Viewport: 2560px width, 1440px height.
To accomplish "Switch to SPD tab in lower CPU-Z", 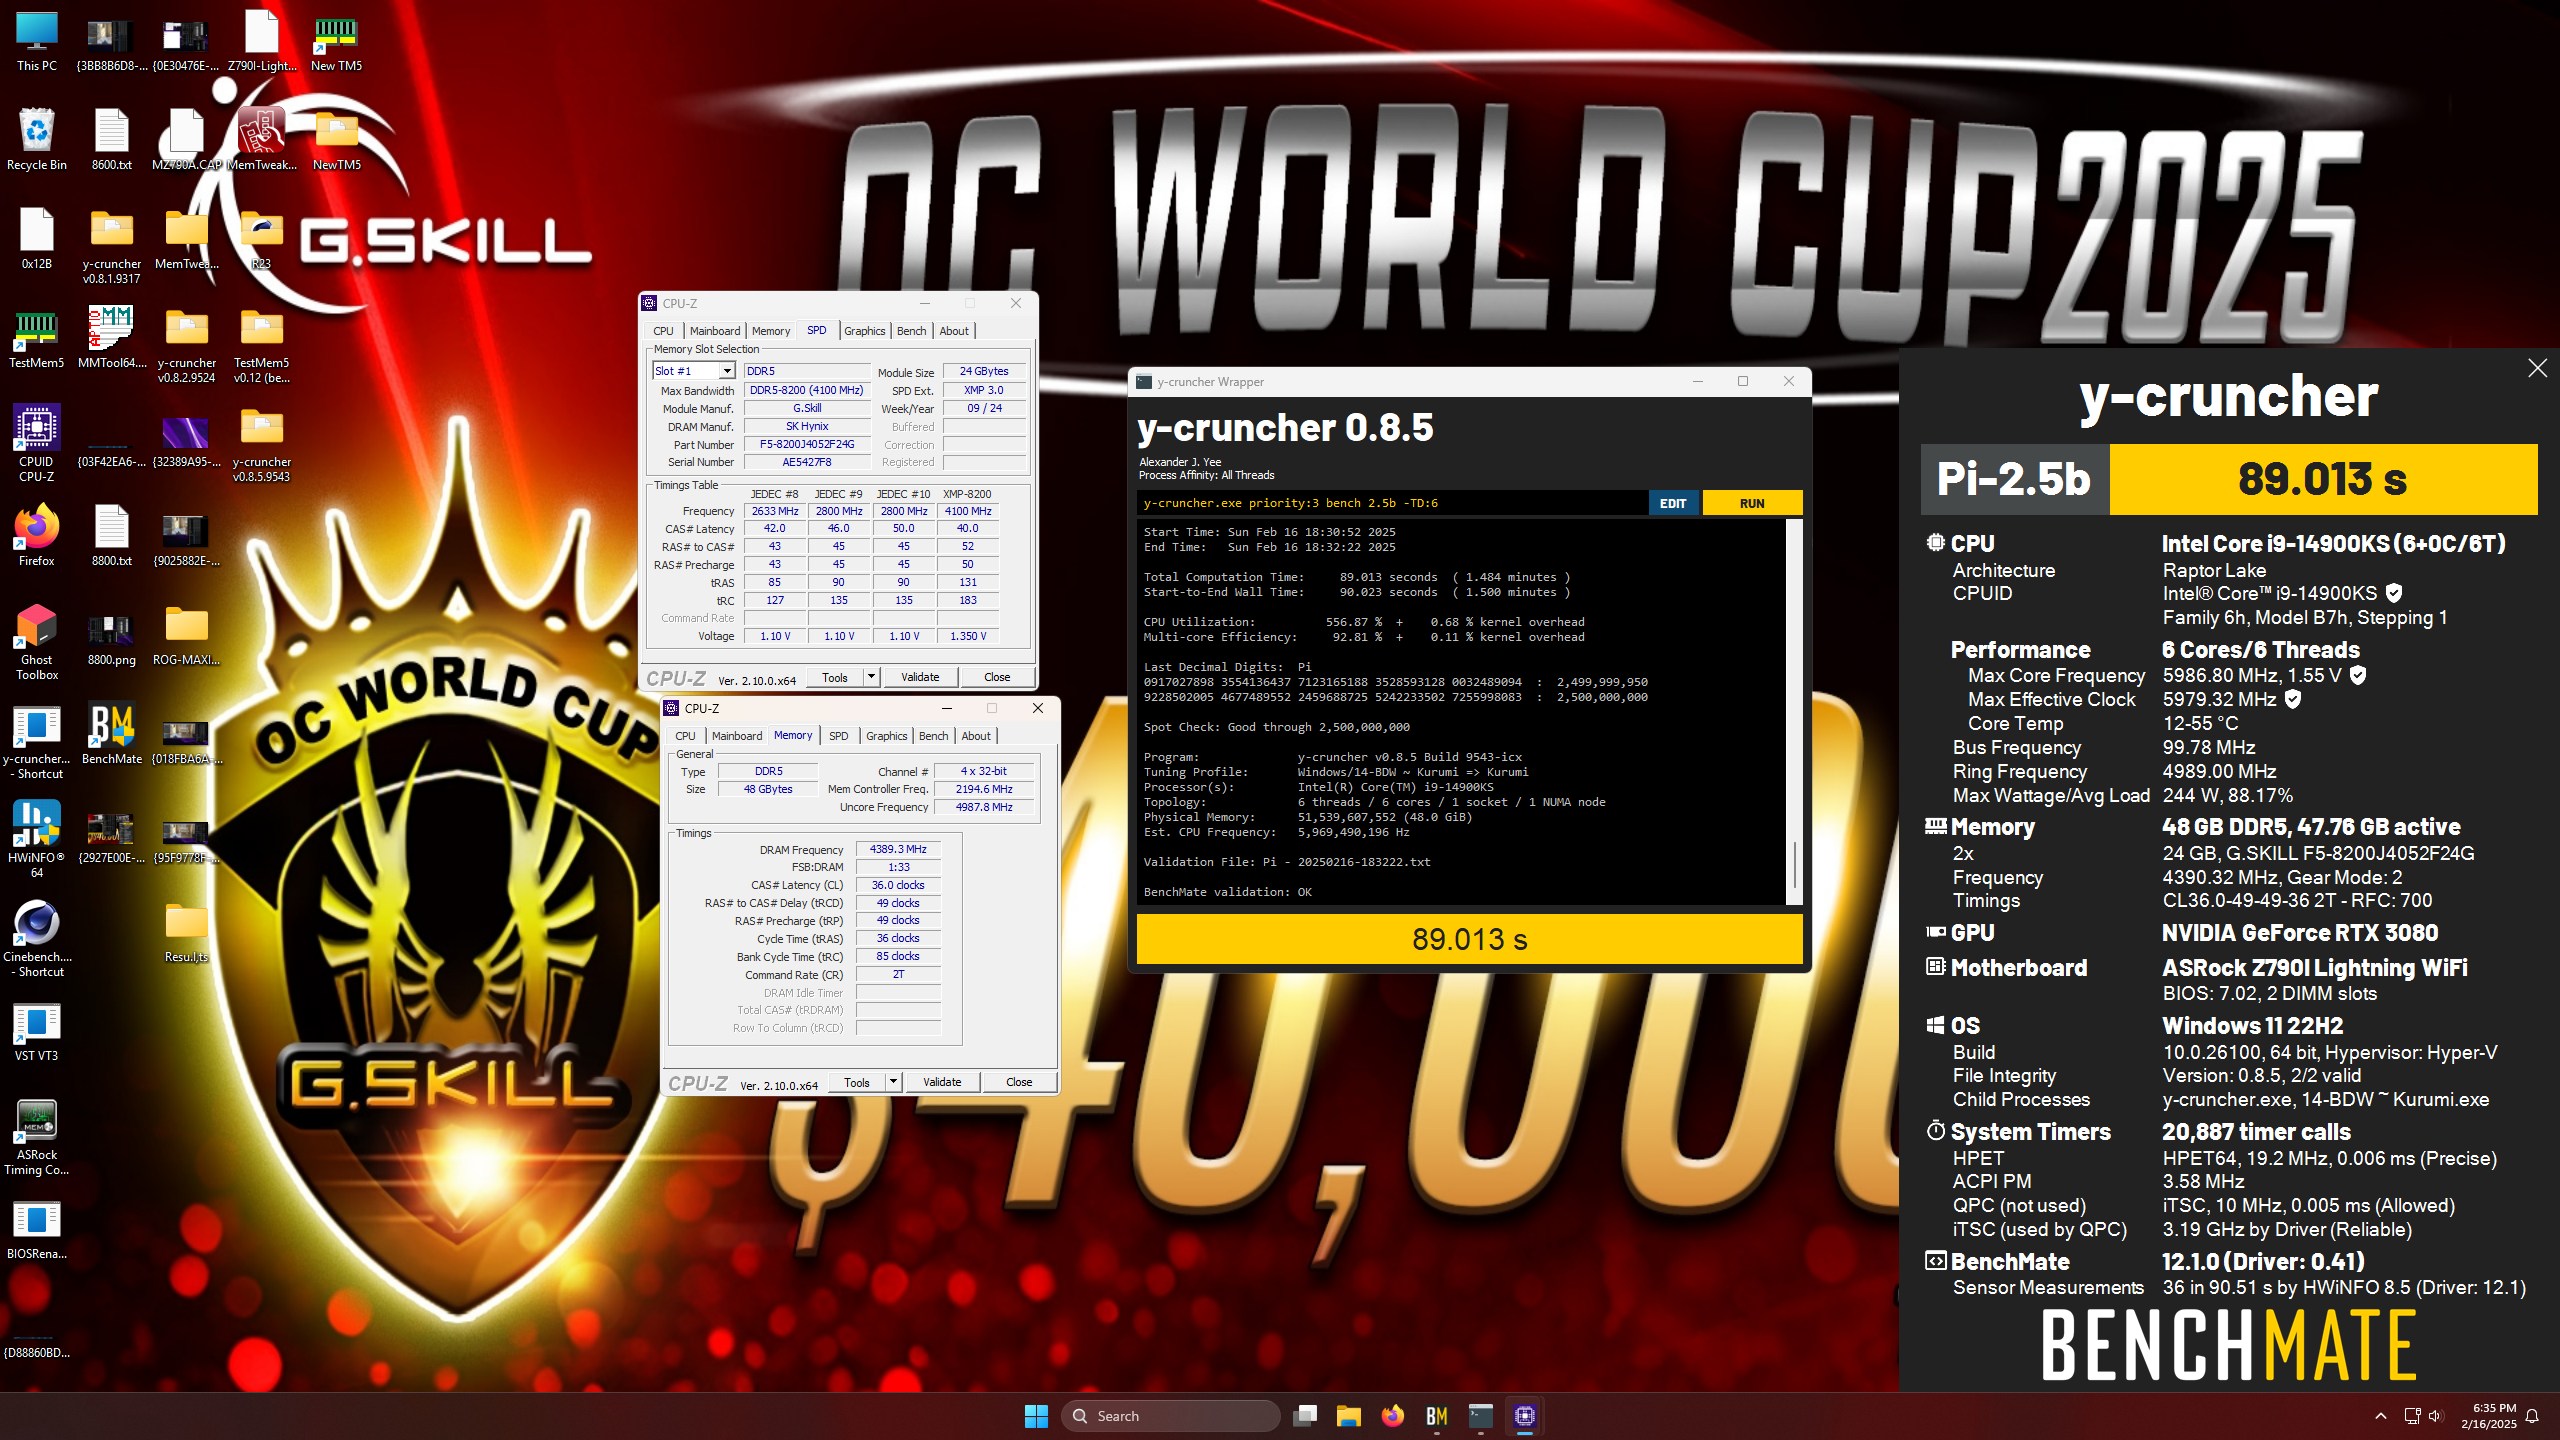I will pos(839,736).
